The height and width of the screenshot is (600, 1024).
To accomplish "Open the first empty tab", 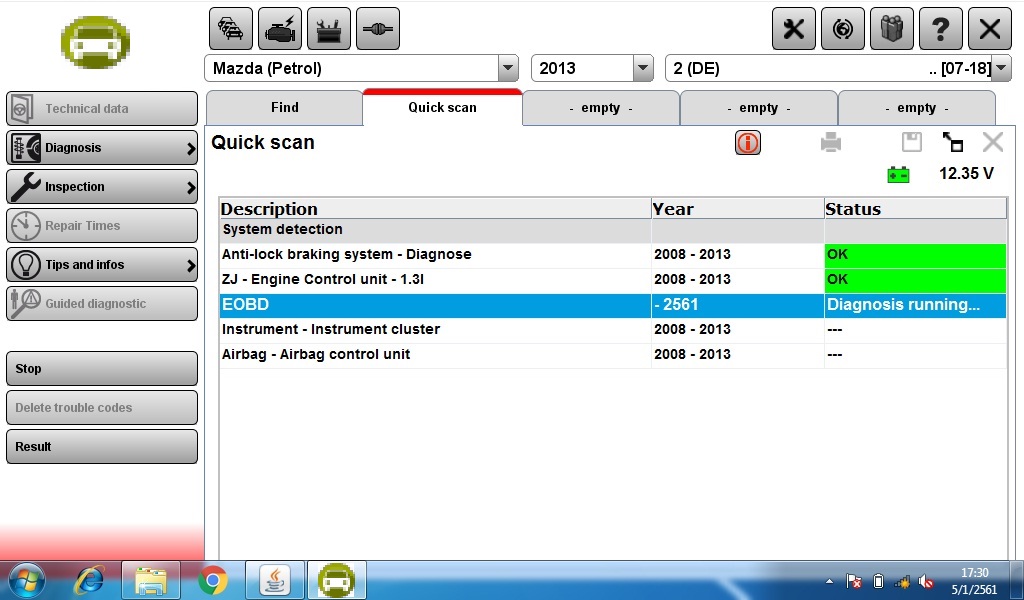I will [601, 108].
